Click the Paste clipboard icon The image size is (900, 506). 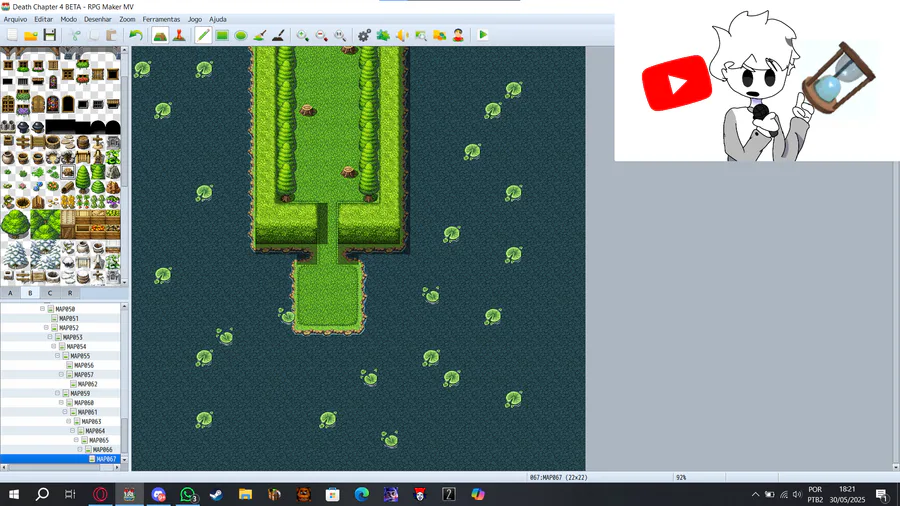(x=111, y=35)
